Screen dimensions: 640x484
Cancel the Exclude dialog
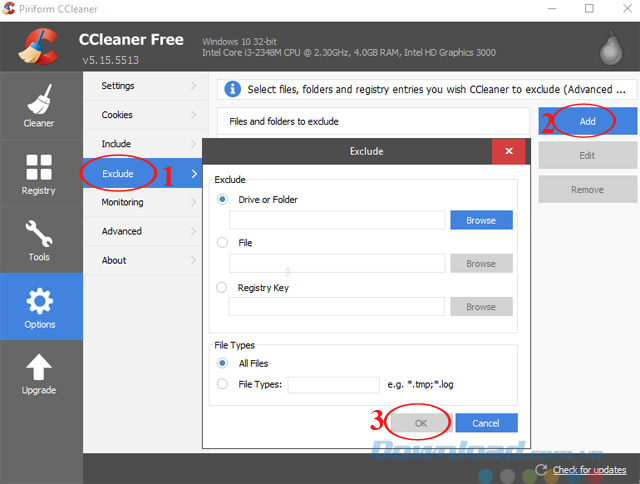pyautogui.click(x=486, y=423)
